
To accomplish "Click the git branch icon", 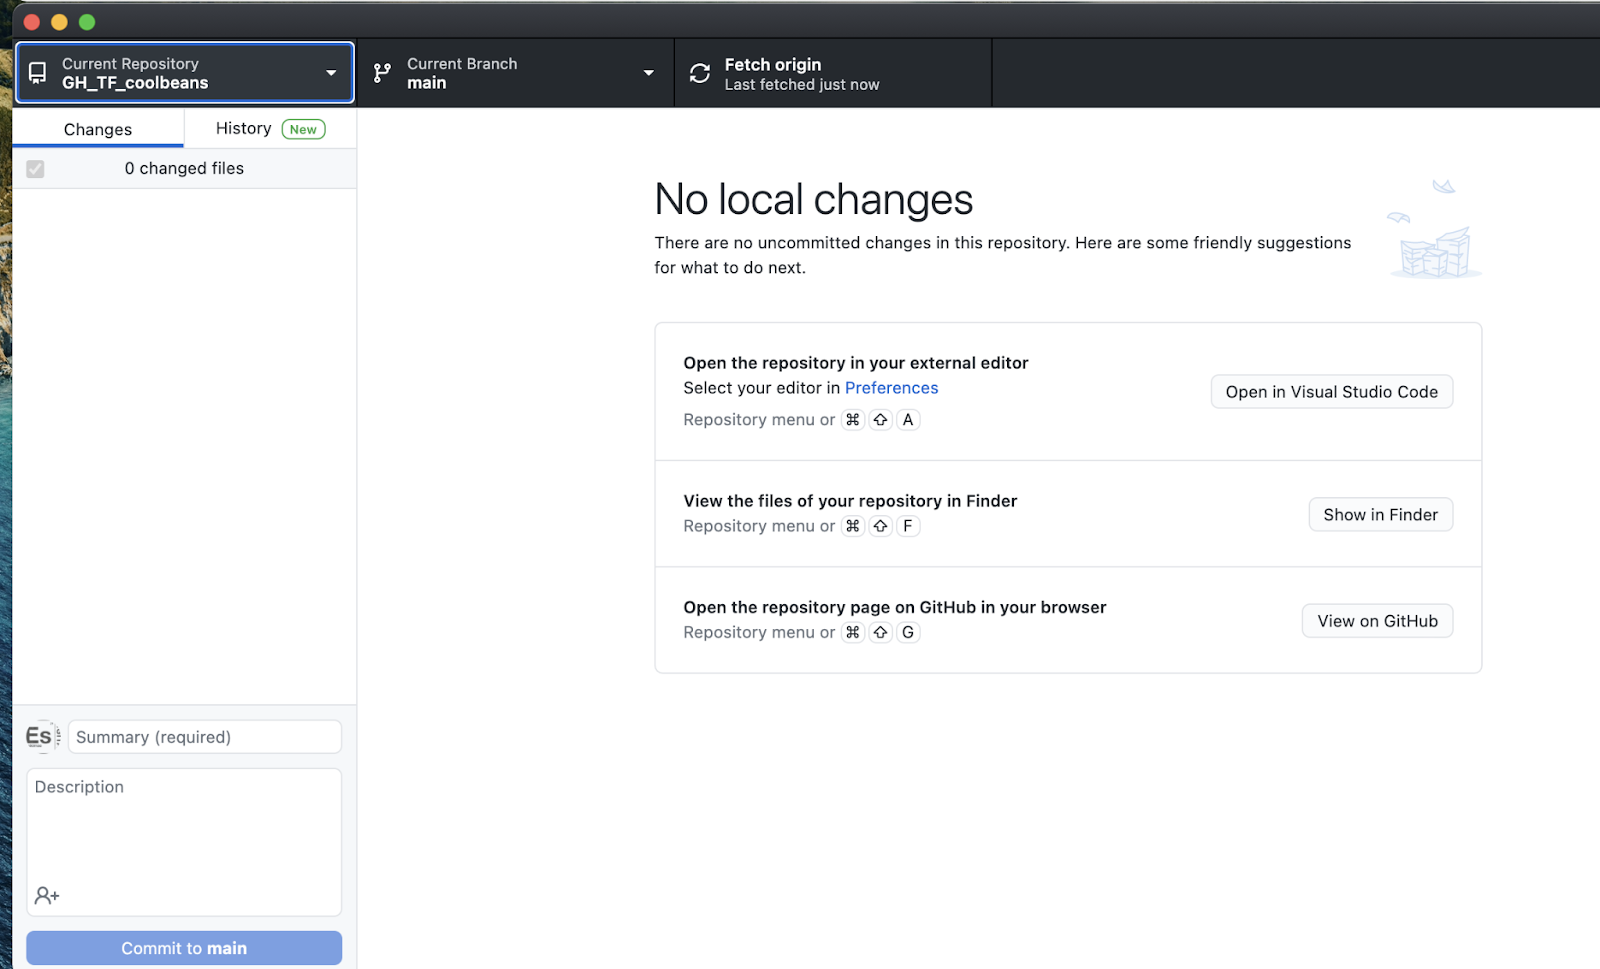I will 382,73.
